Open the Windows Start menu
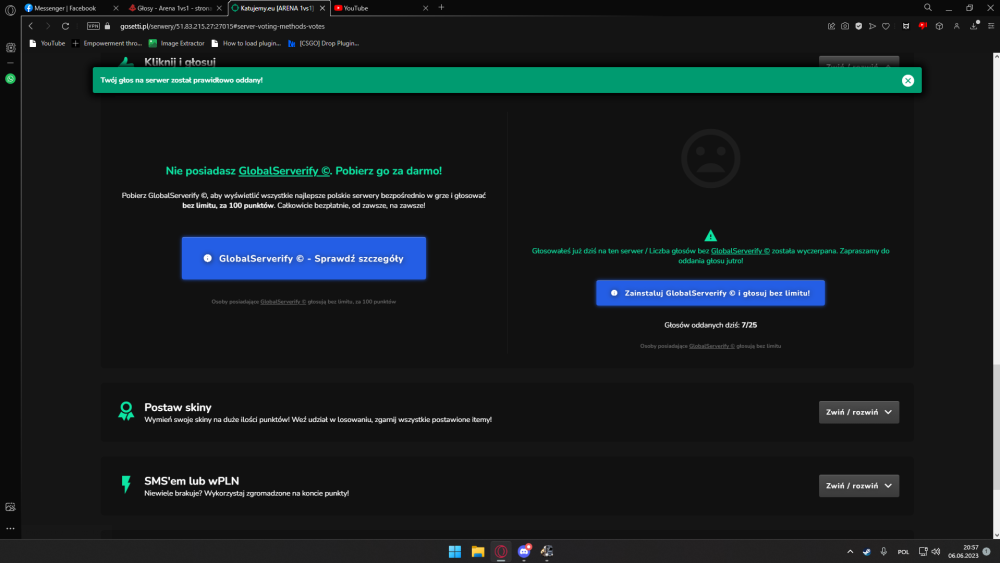The width and height of the screenshot is (1000, 563). pos(455,552)
